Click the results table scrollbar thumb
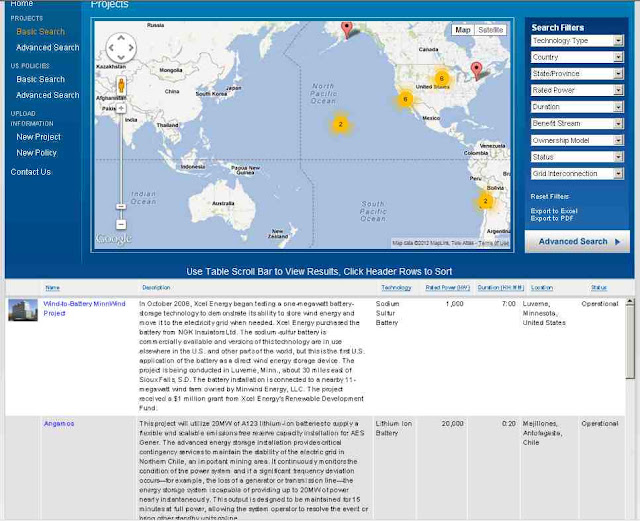640x521 pixels. (x=630, y=343)
